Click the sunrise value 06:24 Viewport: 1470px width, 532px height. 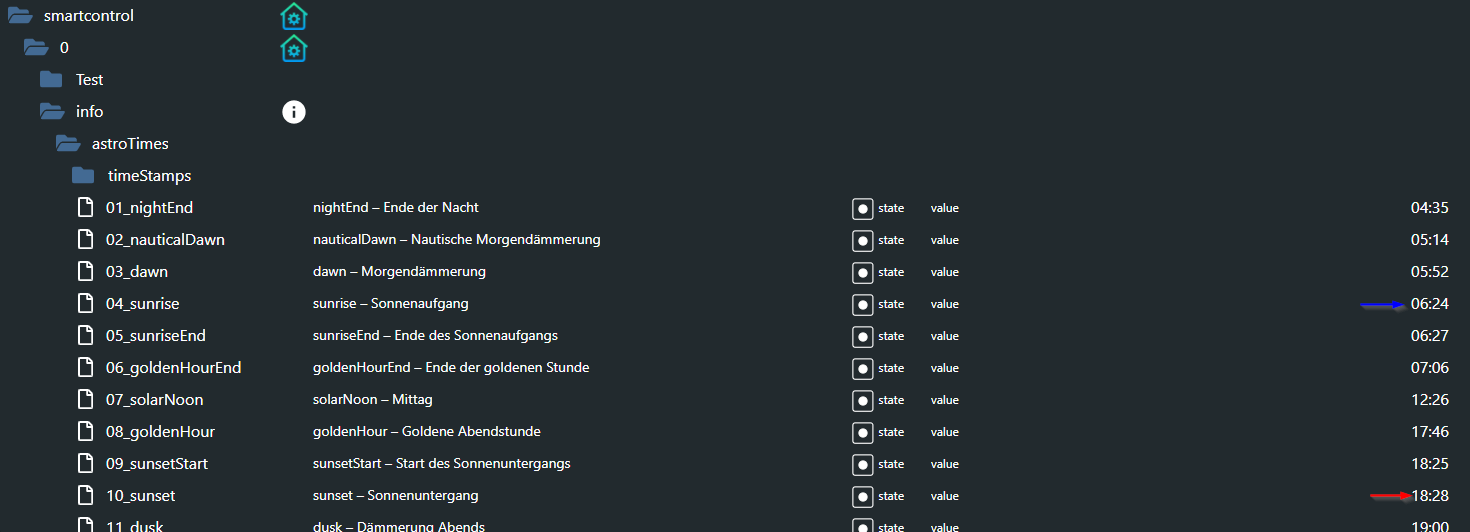(x=1429, y=304)
